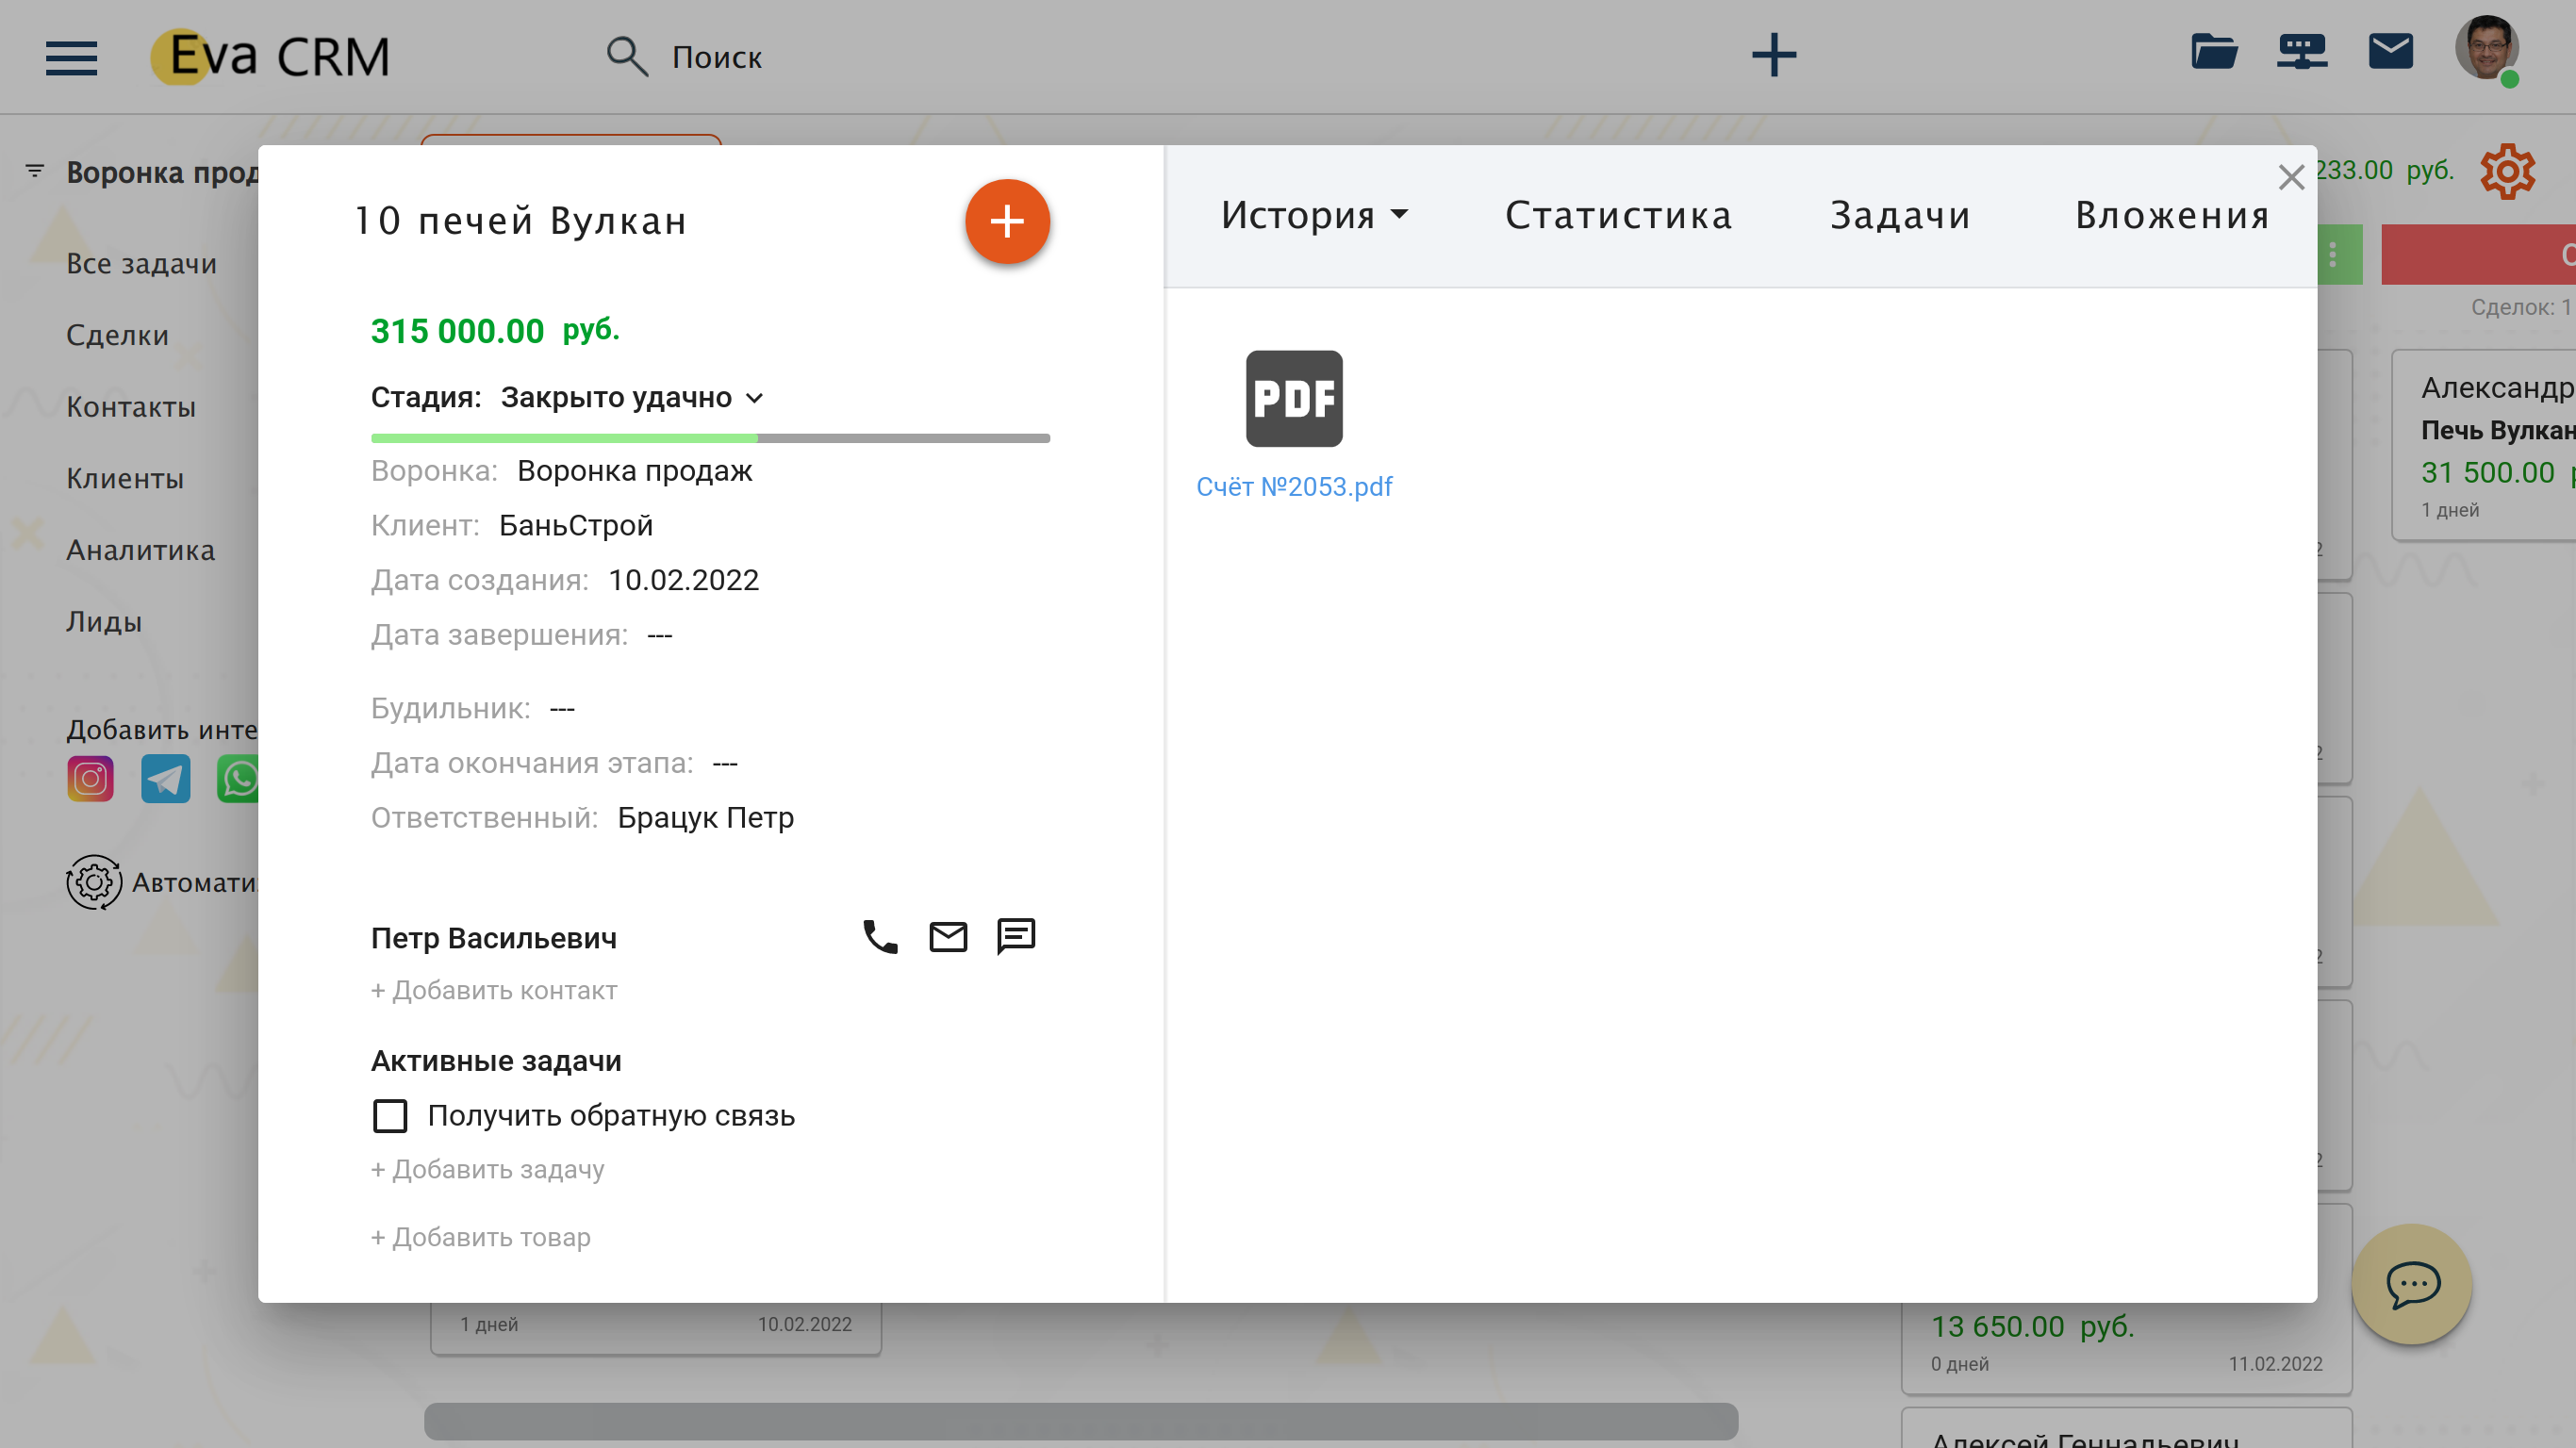
Task: Open the chat message icon beside contact
Action: pyautogui.click(x=1016, y=937)
